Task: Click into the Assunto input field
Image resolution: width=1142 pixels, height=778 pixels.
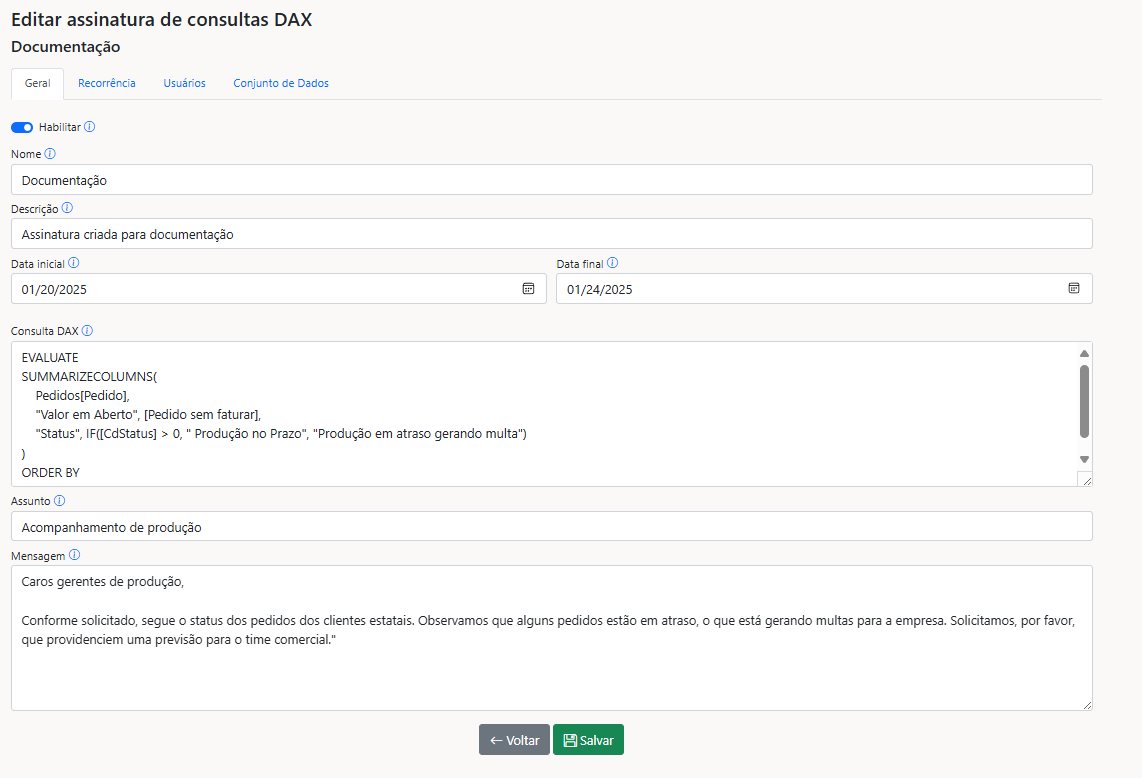Action: [x=551, y=526]
